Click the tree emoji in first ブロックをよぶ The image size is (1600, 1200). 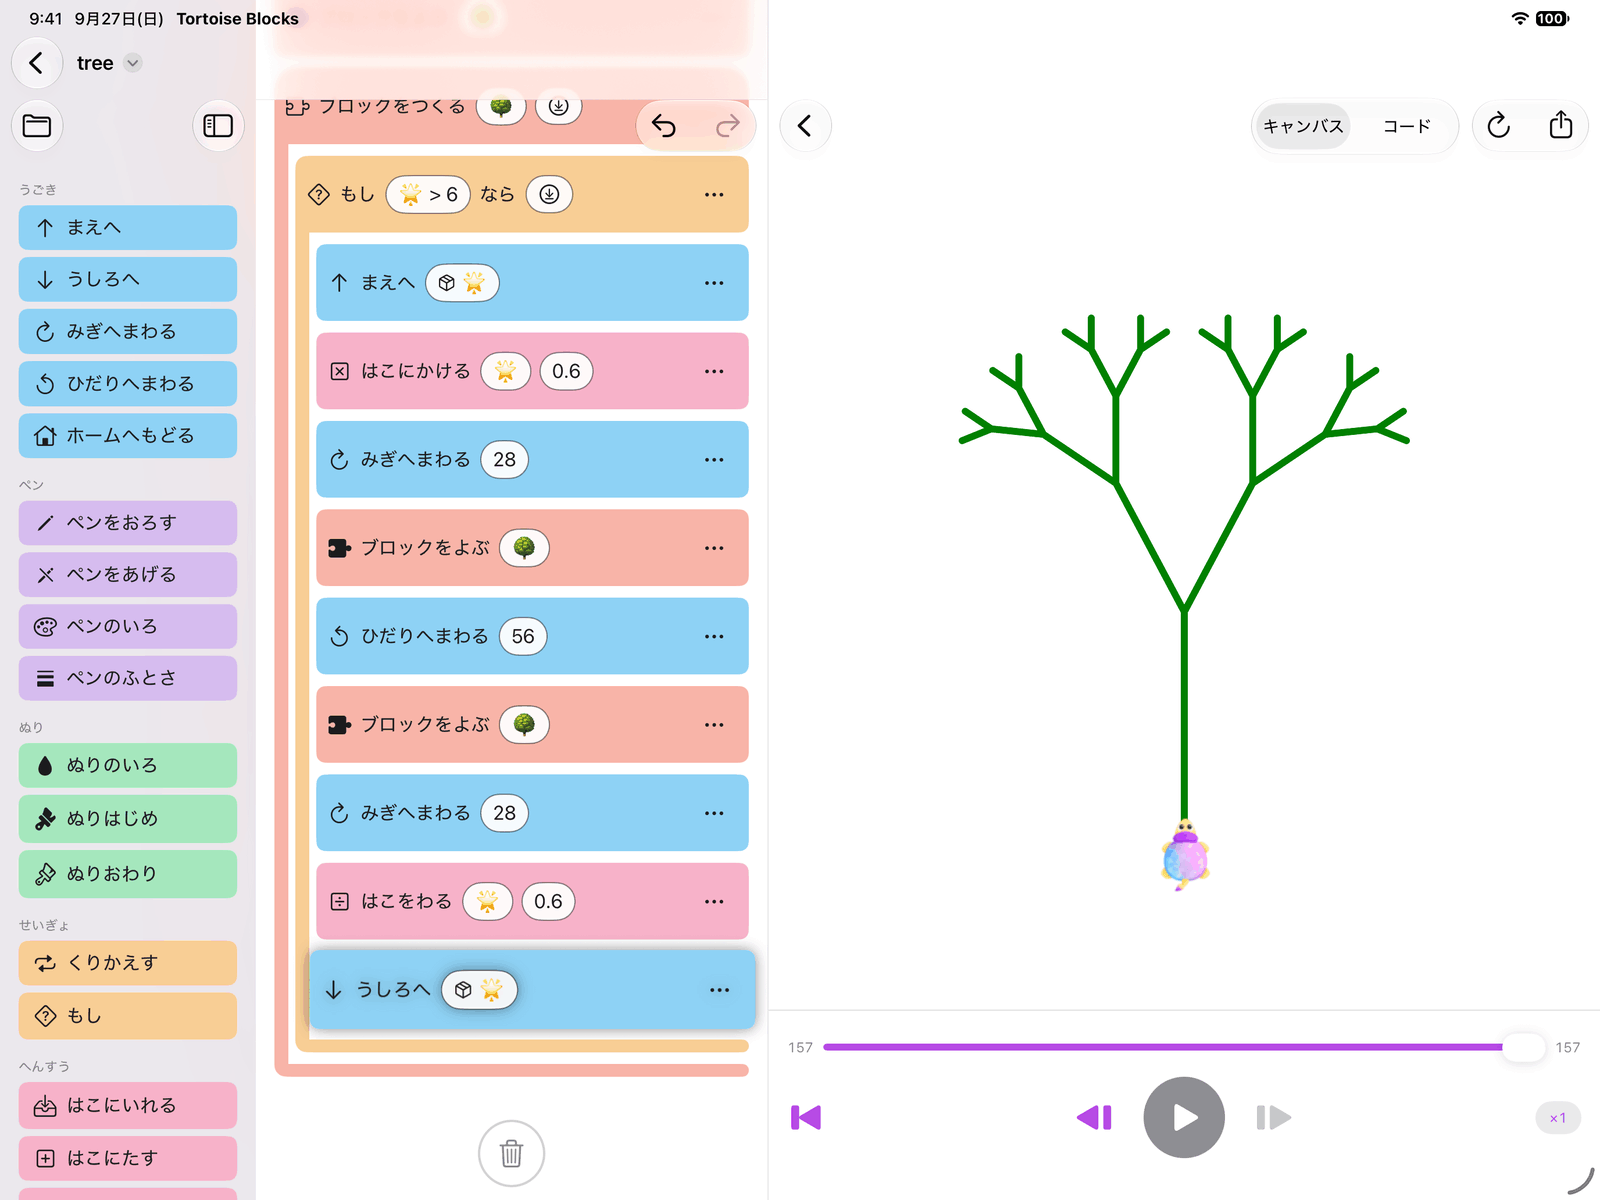[x=524, y=548]
